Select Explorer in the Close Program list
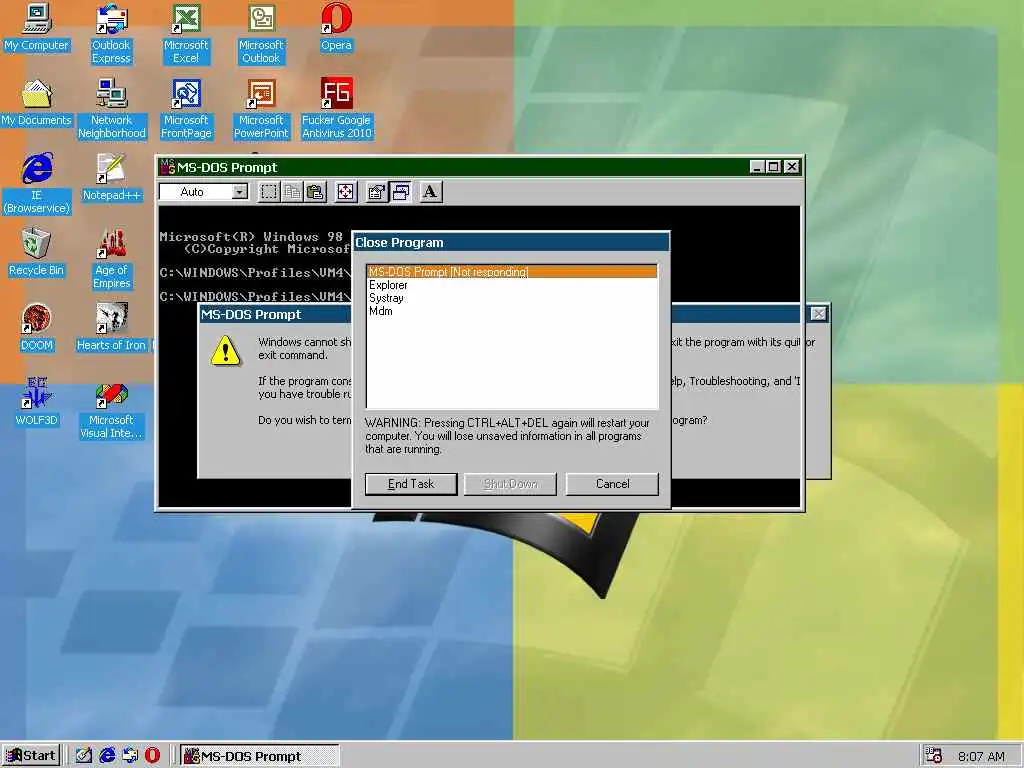Image resolution: width=1024 pixels, height=768 pixels. [512, 285]
